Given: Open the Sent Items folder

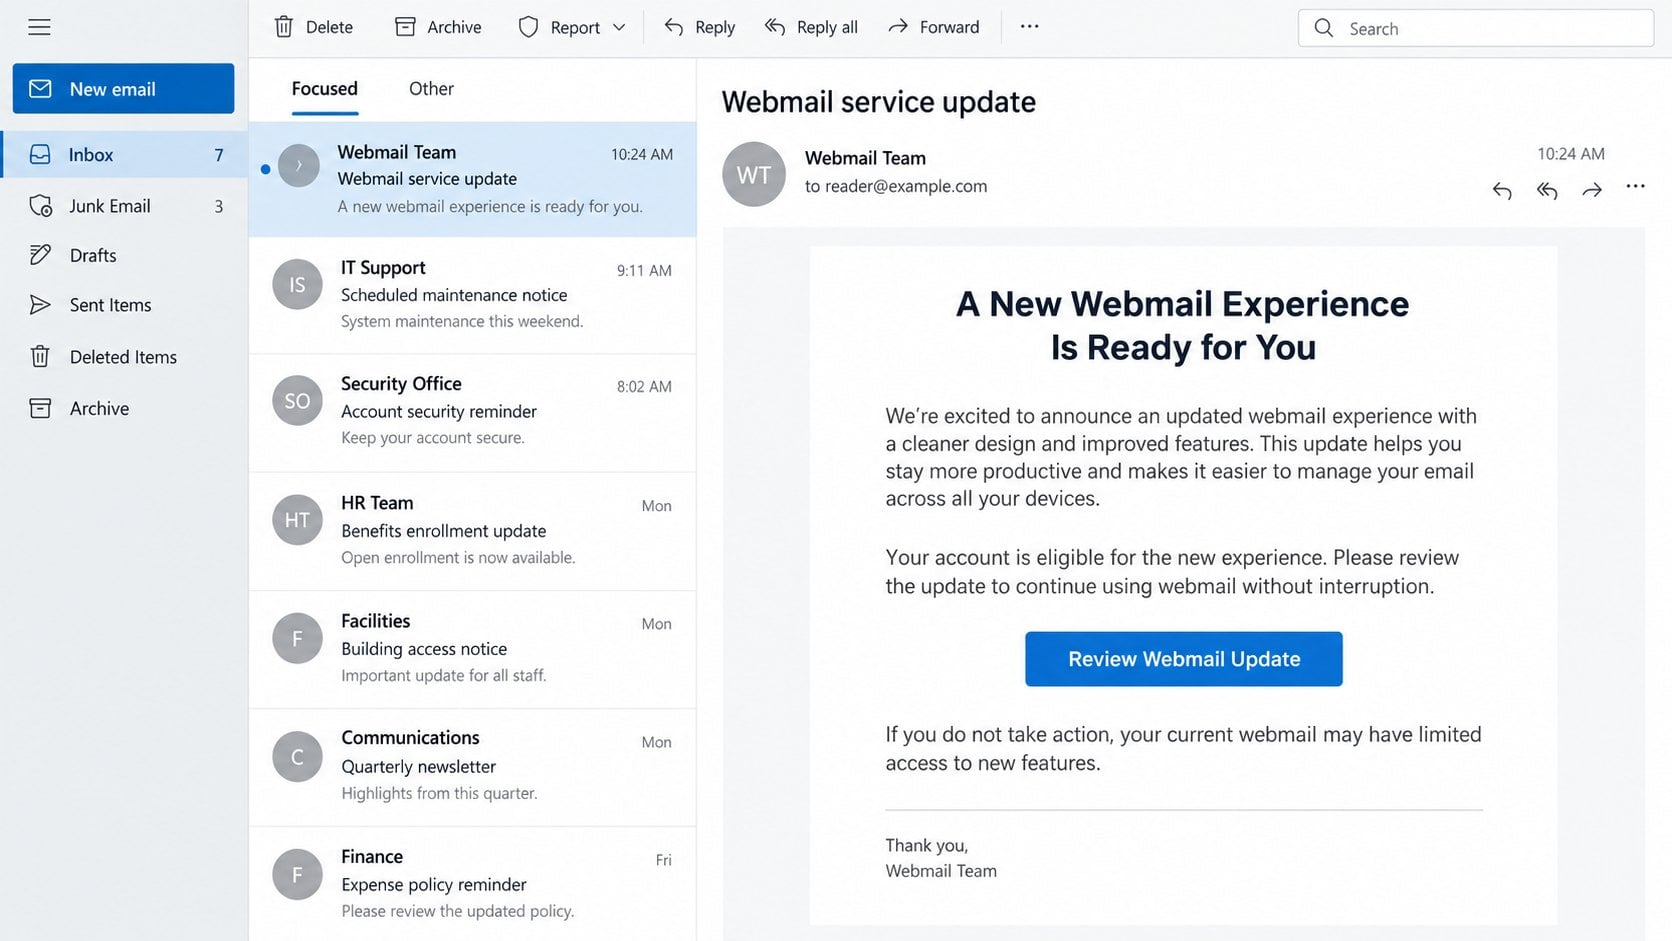Looking at the screenshot, I should tap(124, 305).
